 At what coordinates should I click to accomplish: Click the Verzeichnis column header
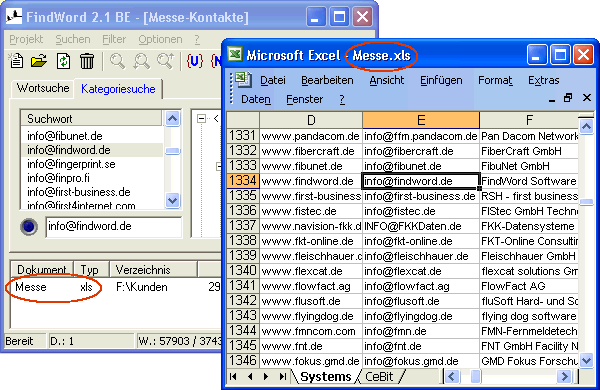[153, 269]
